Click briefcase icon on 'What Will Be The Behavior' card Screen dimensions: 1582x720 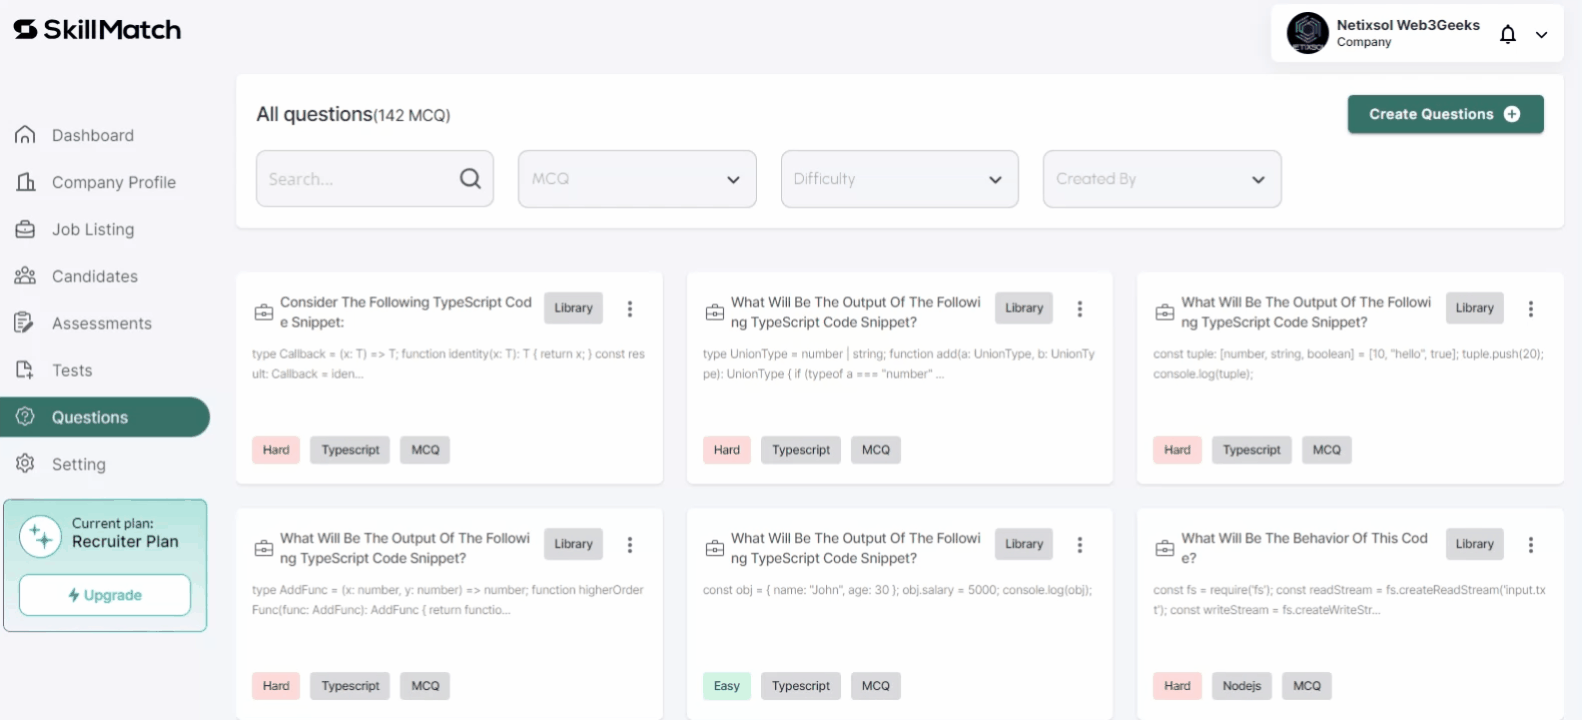point(1165,548)
